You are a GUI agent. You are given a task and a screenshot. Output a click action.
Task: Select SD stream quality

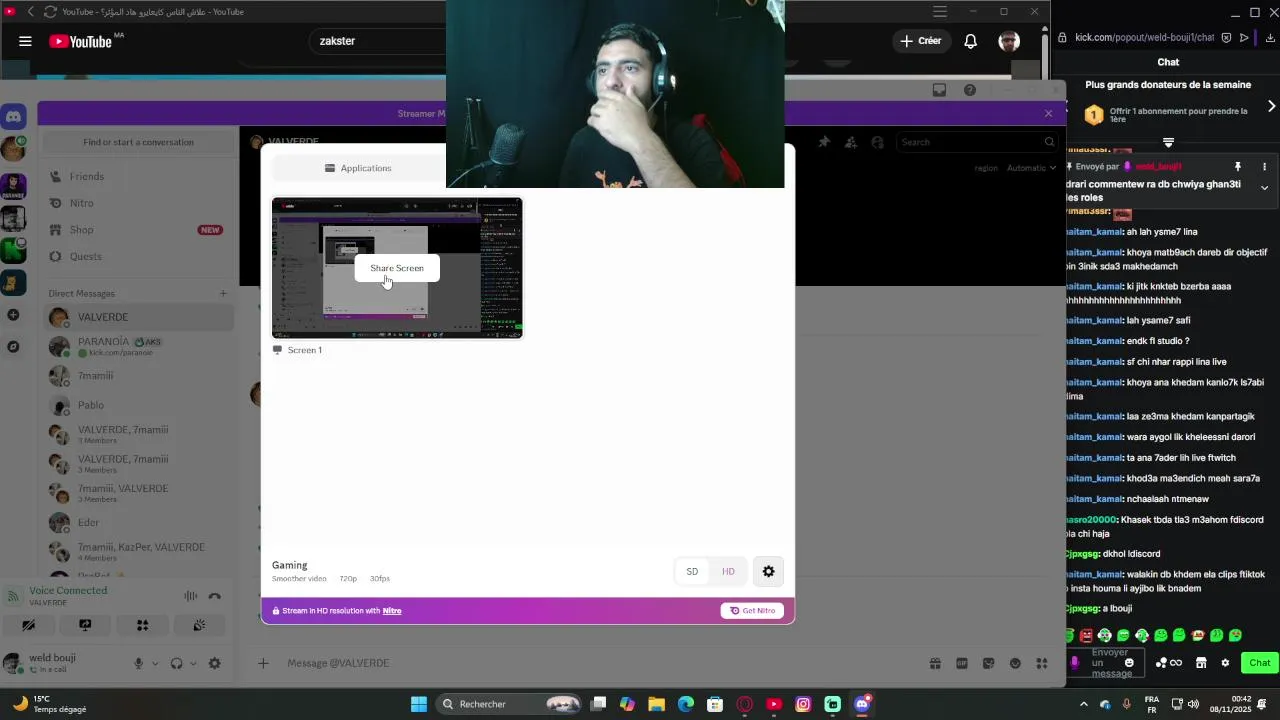[x=692, y=572]
